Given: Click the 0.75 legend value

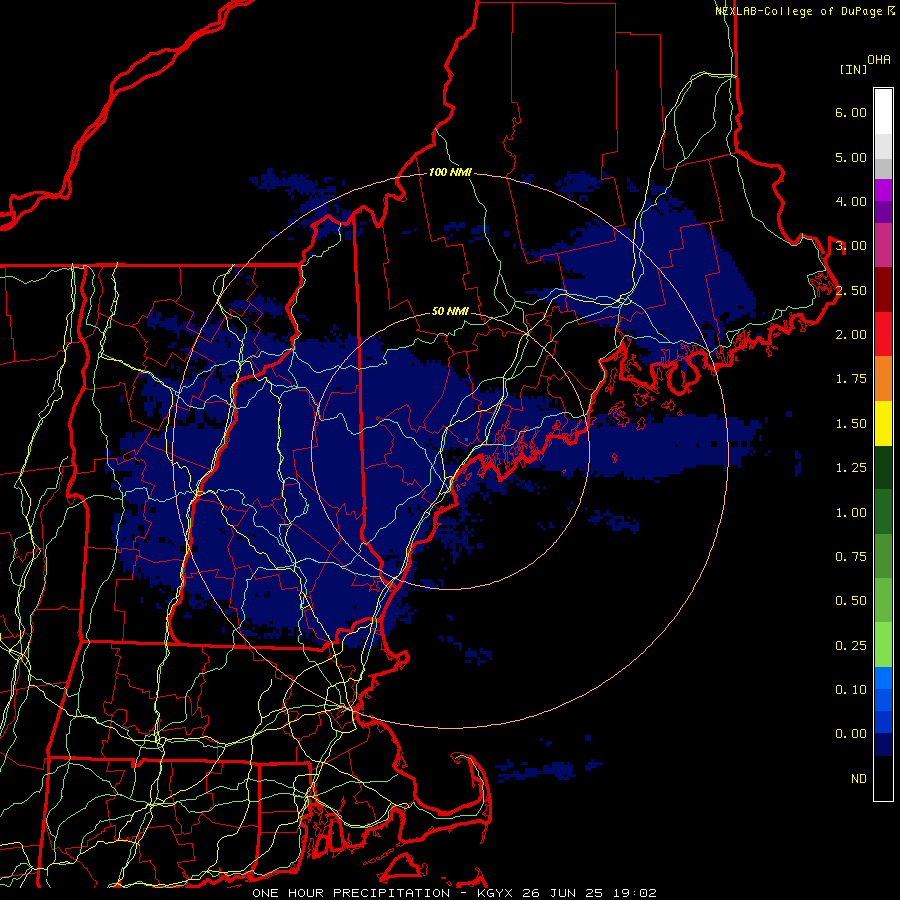Looking at the screenshot, I should coord(851,557).
